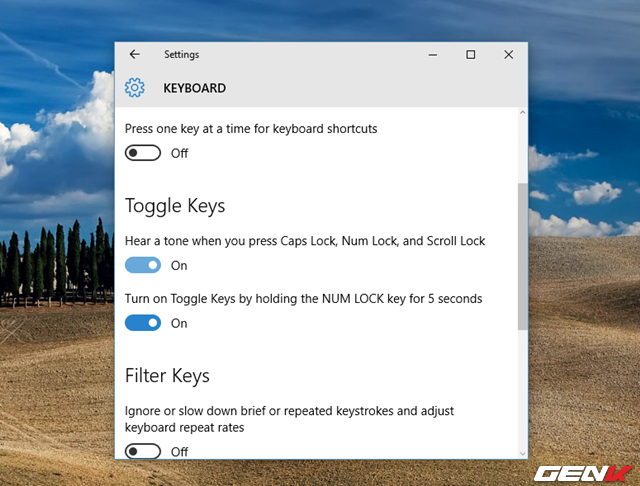This screenshot has width=640, height=486.
Task: Click the Filter Keys section heading
Action: (x=167, y=376)
